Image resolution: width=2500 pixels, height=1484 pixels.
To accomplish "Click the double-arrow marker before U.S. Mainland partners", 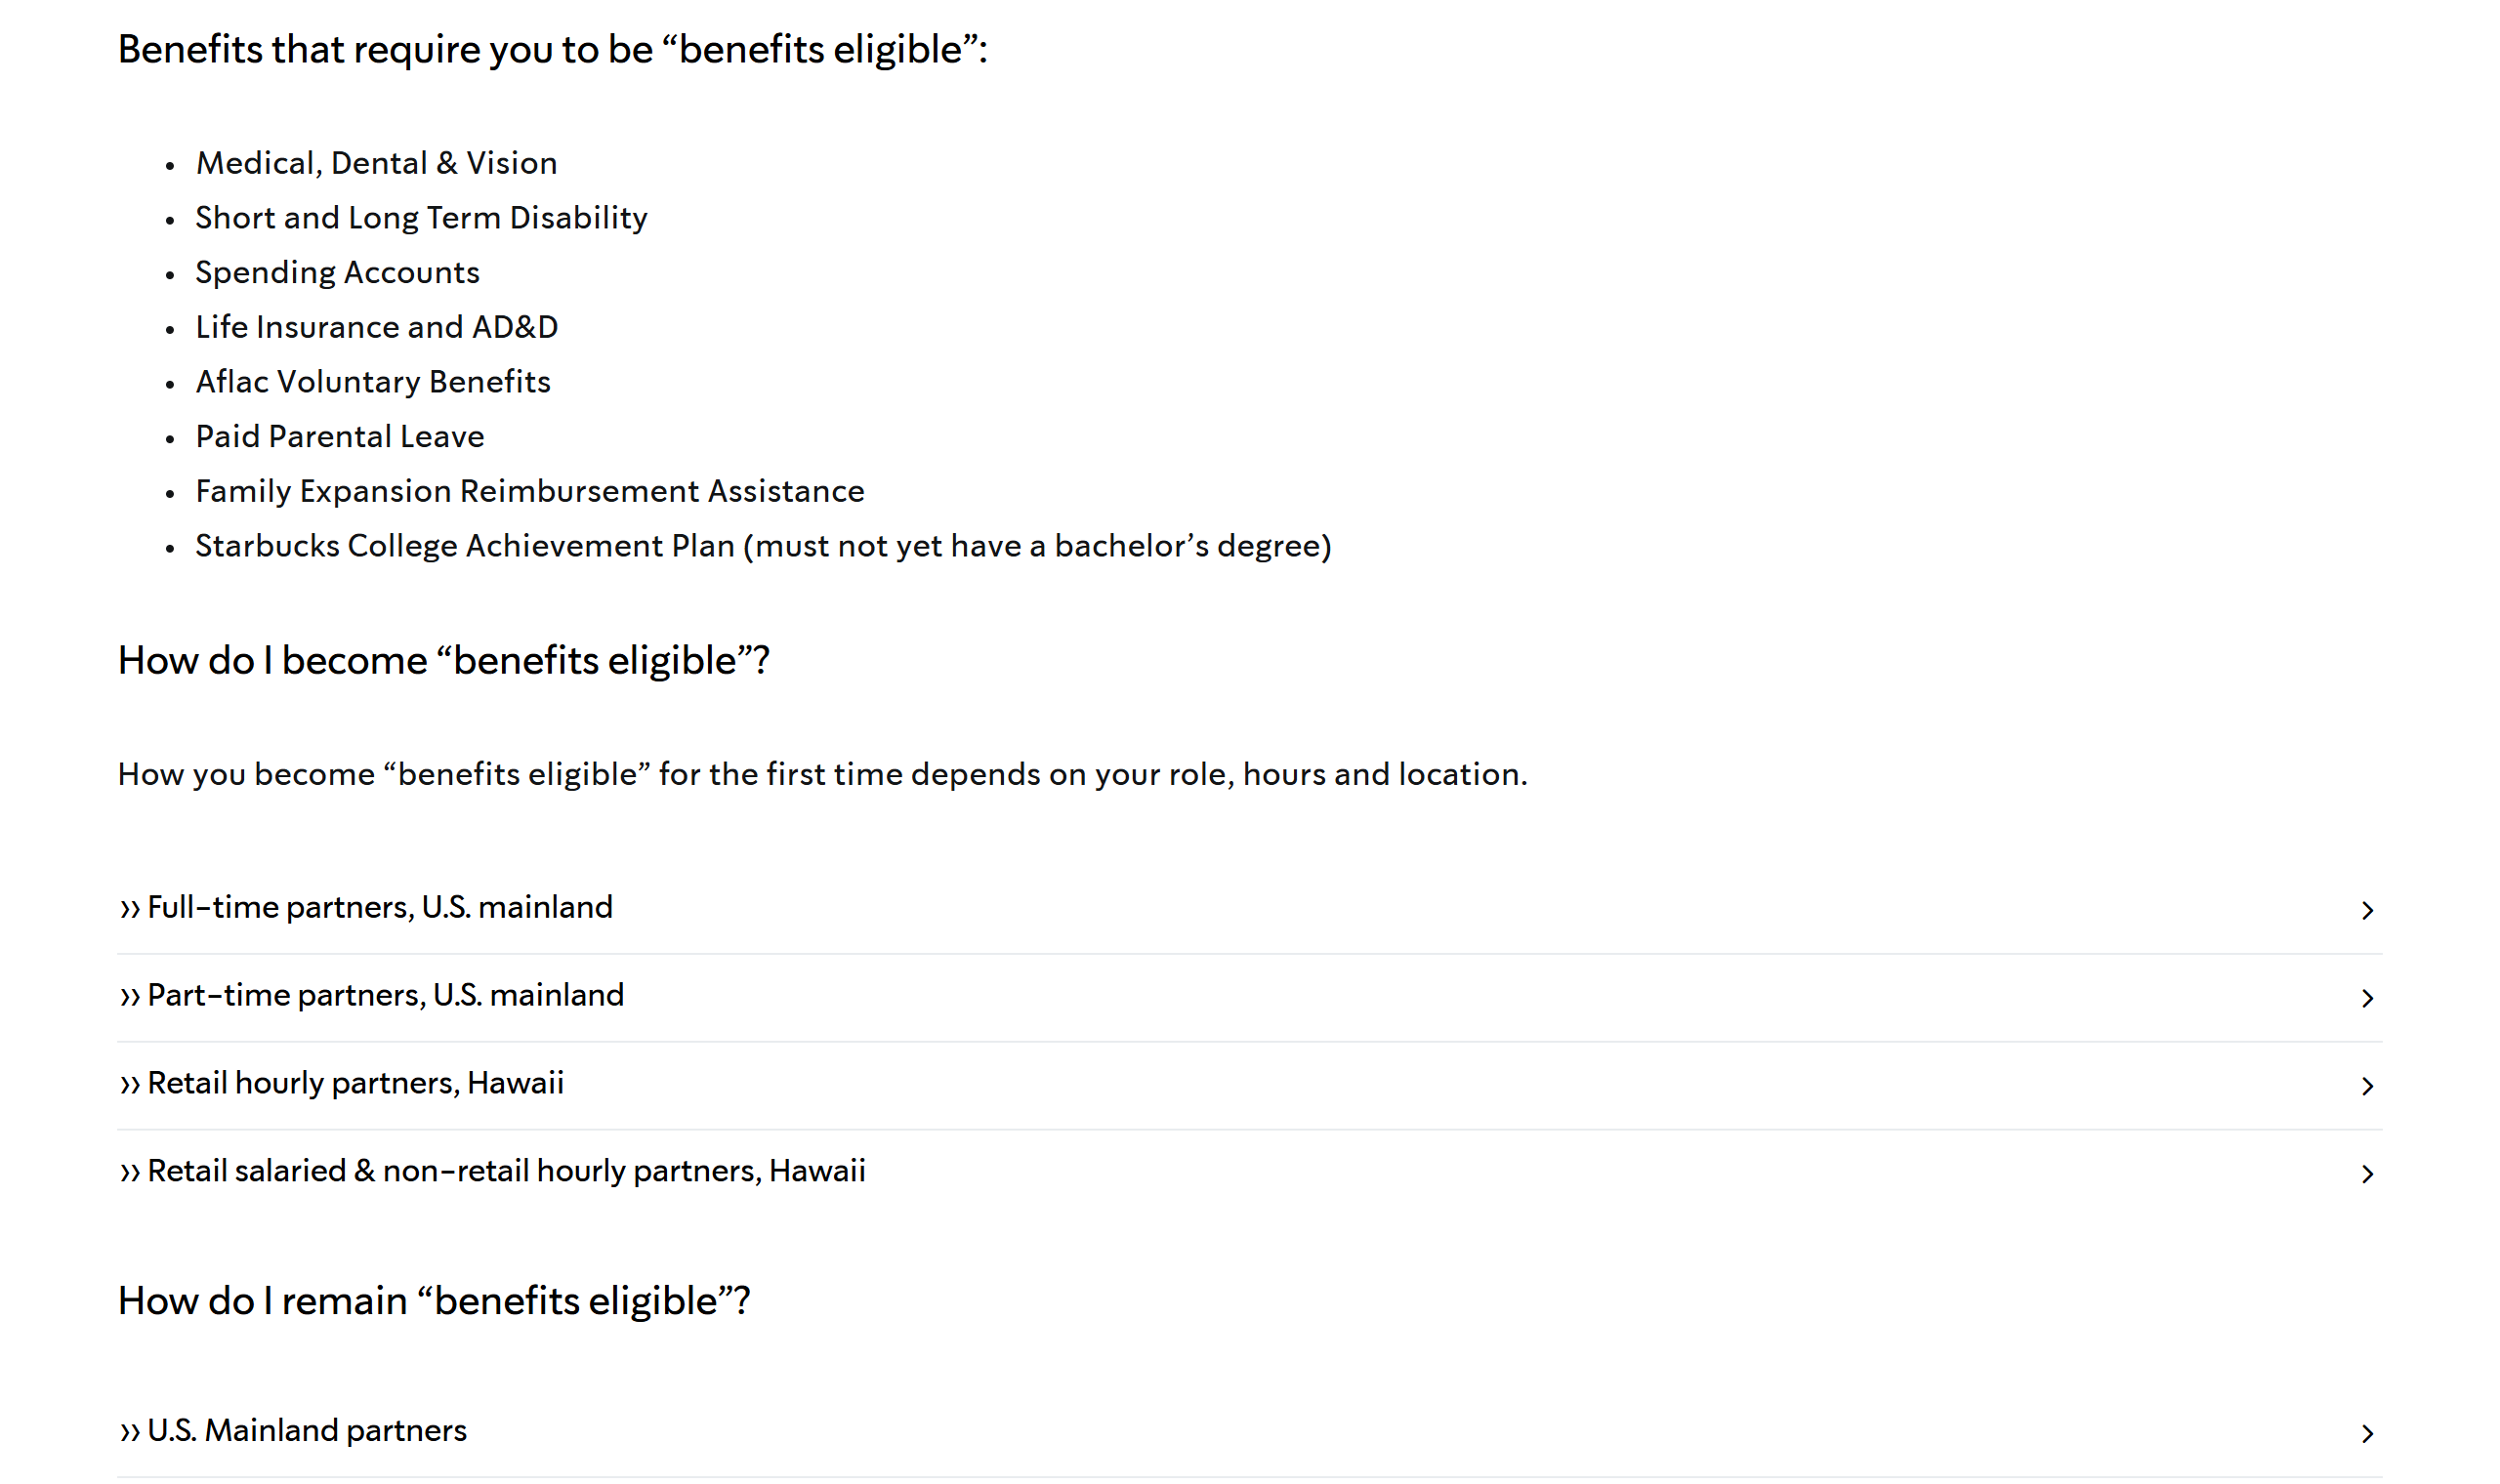I will [129, 1433].
